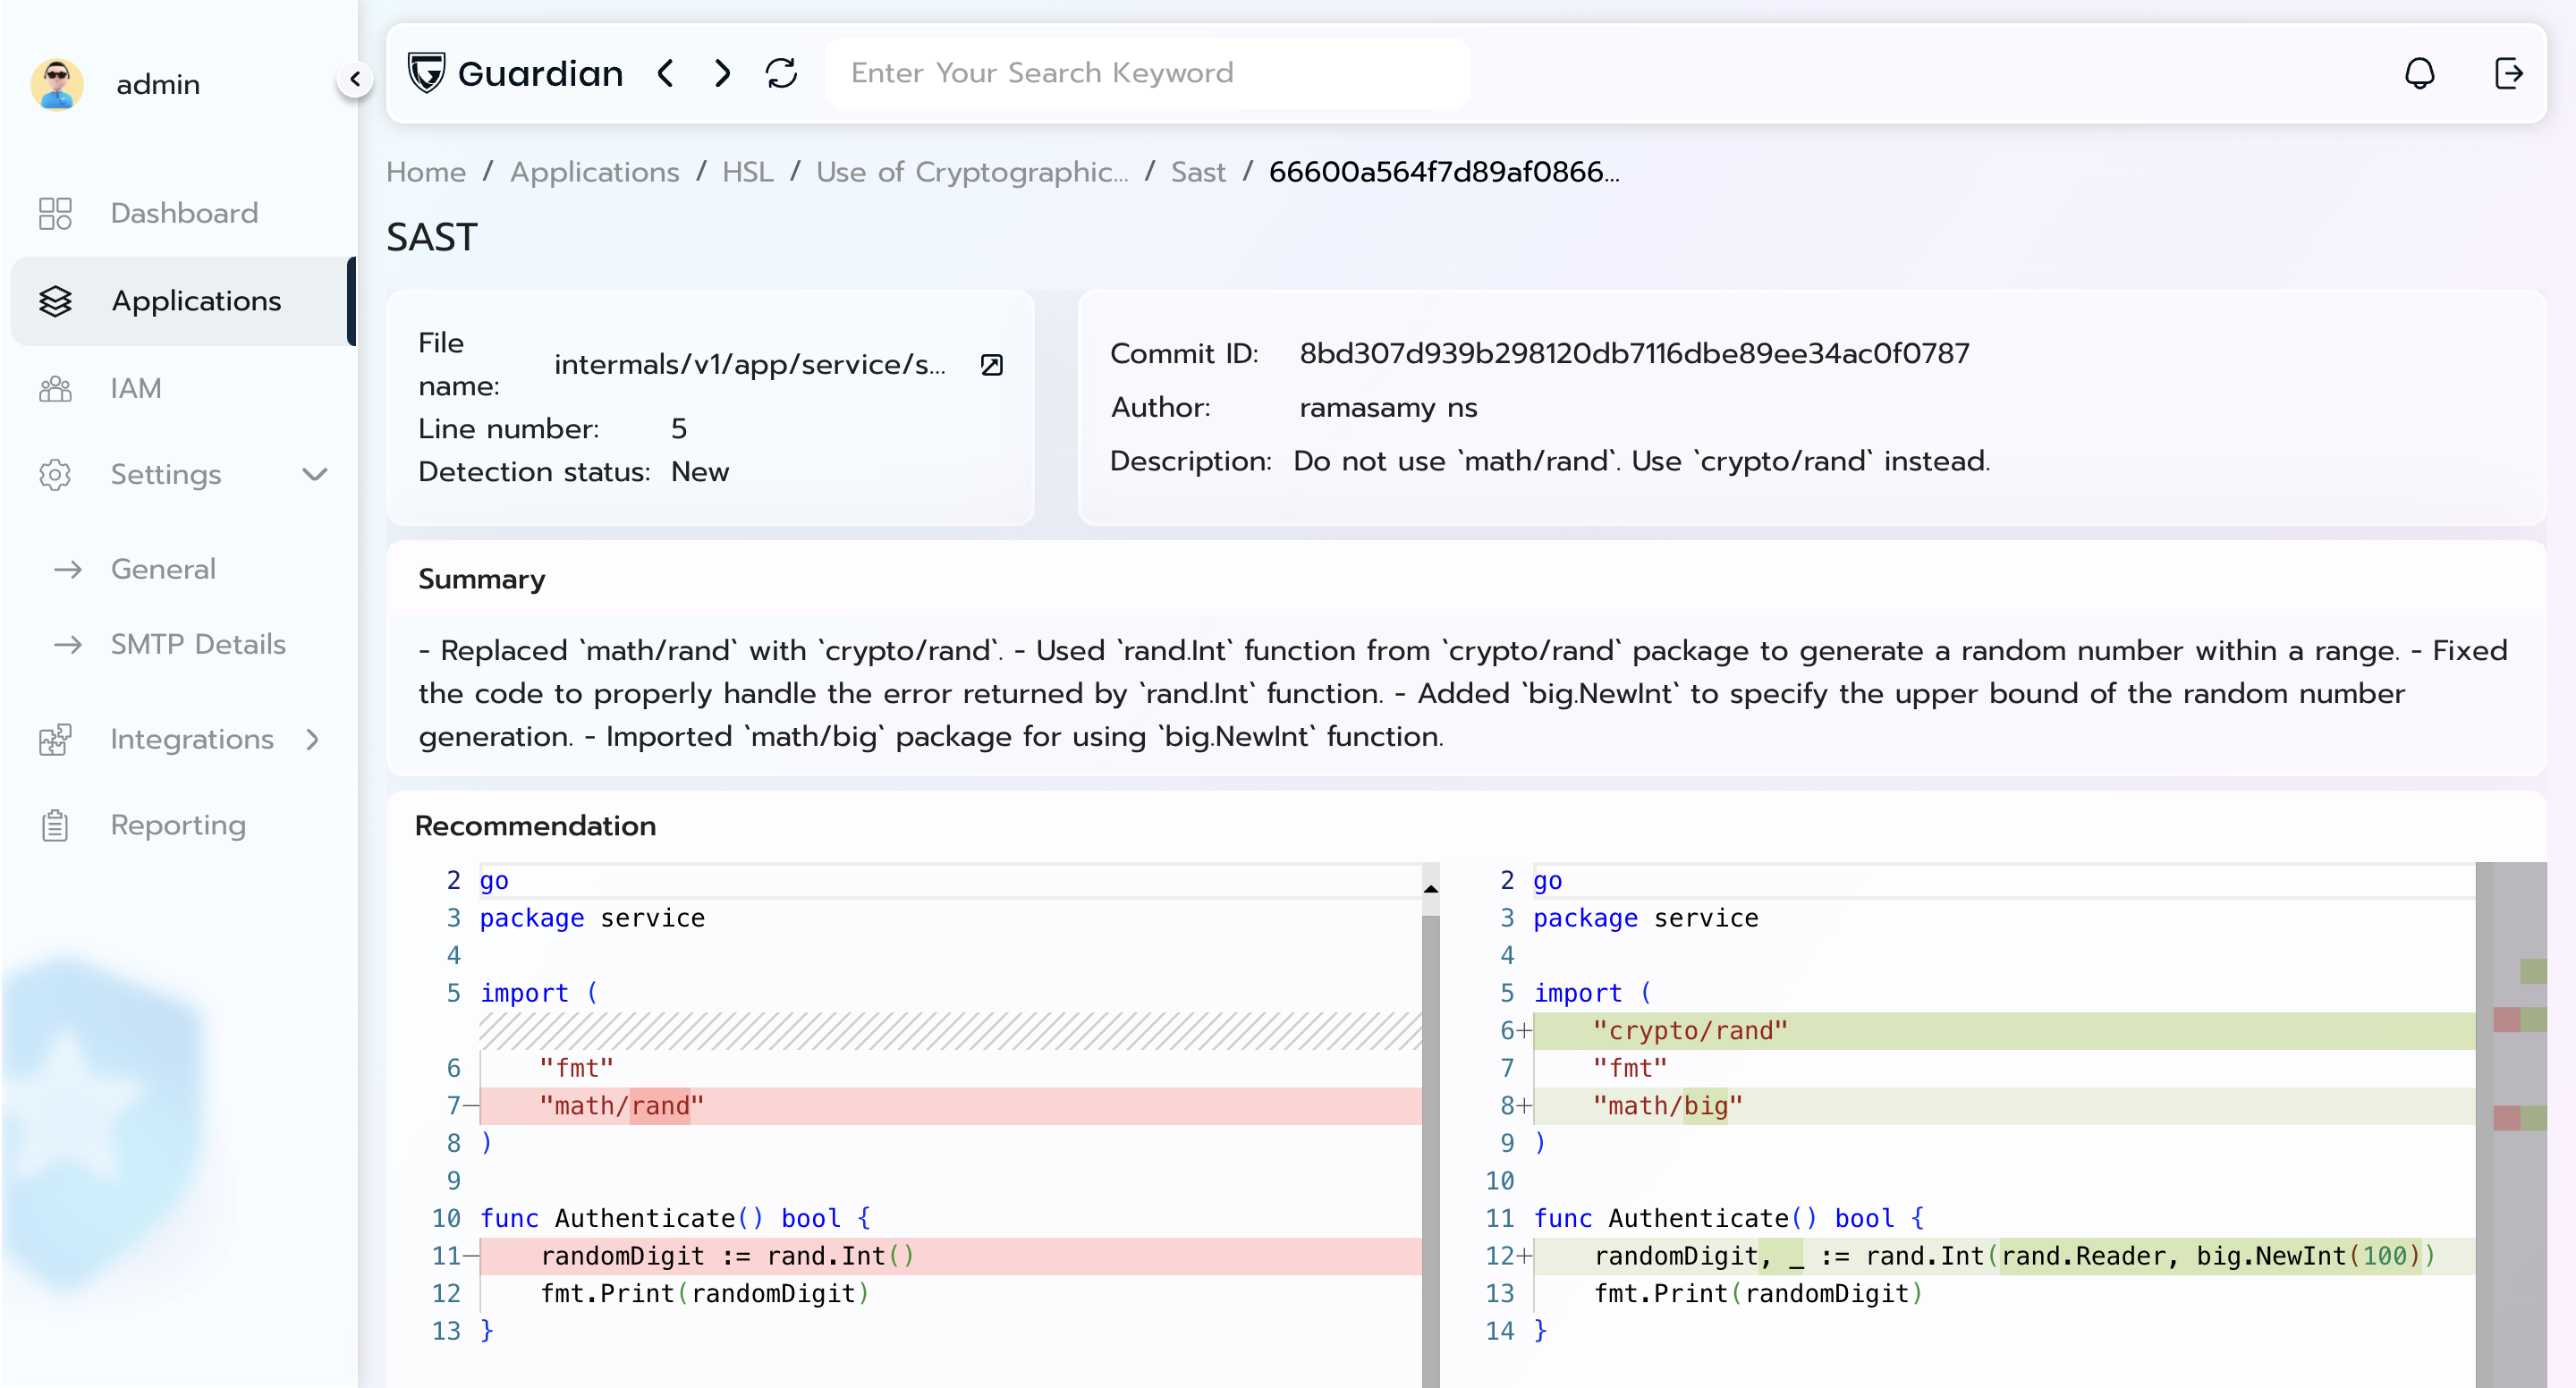Go forward with the right arrow
This screenshot has width=2576, height=1388.
pyautogui.click(x=723, y=73)
